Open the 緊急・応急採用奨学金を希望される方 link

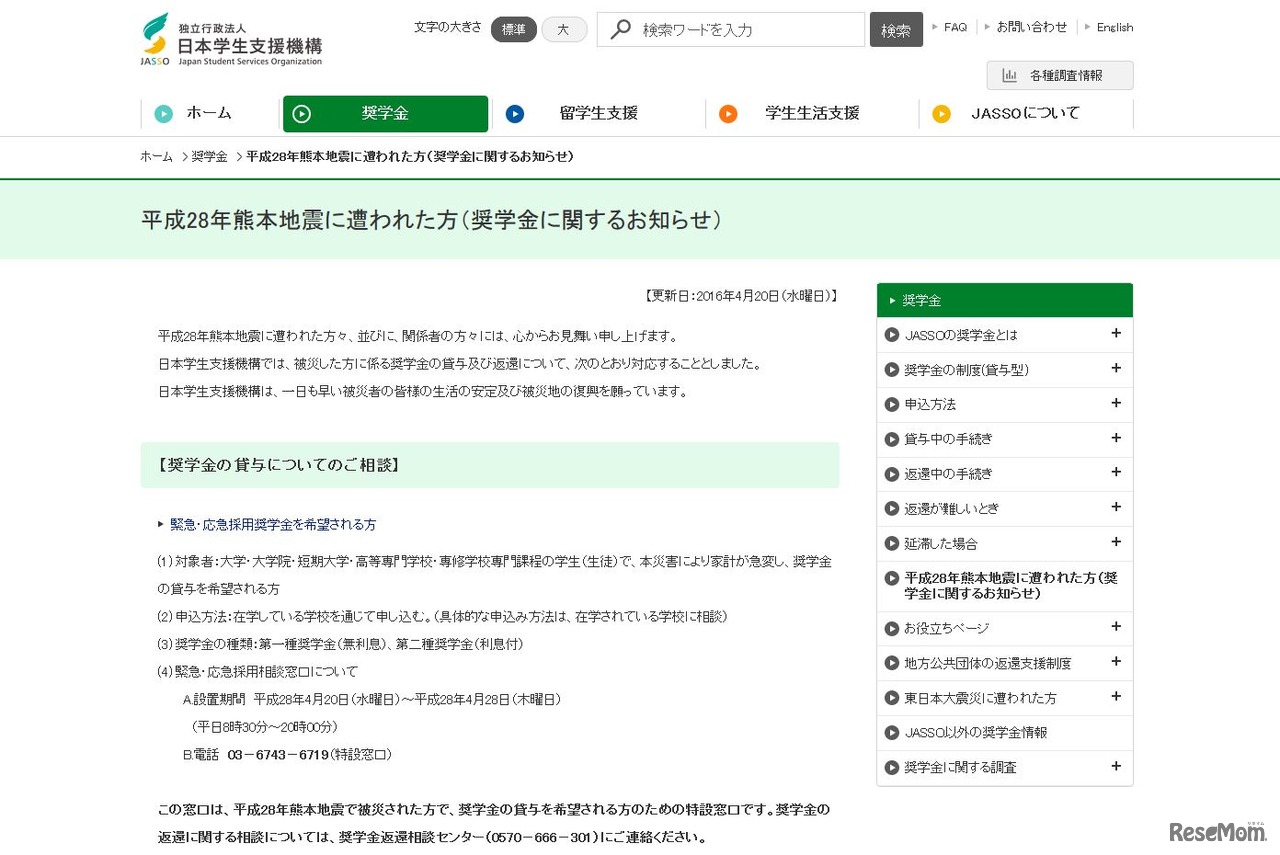[x=271, y=524]
